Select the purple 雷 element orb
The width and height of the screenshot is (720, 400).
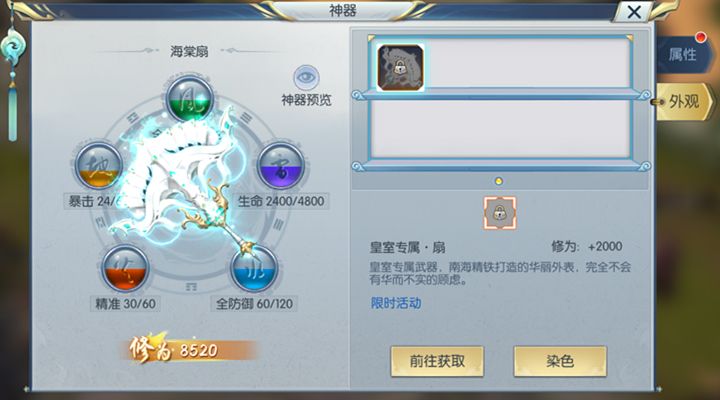(x=281, y=166)
